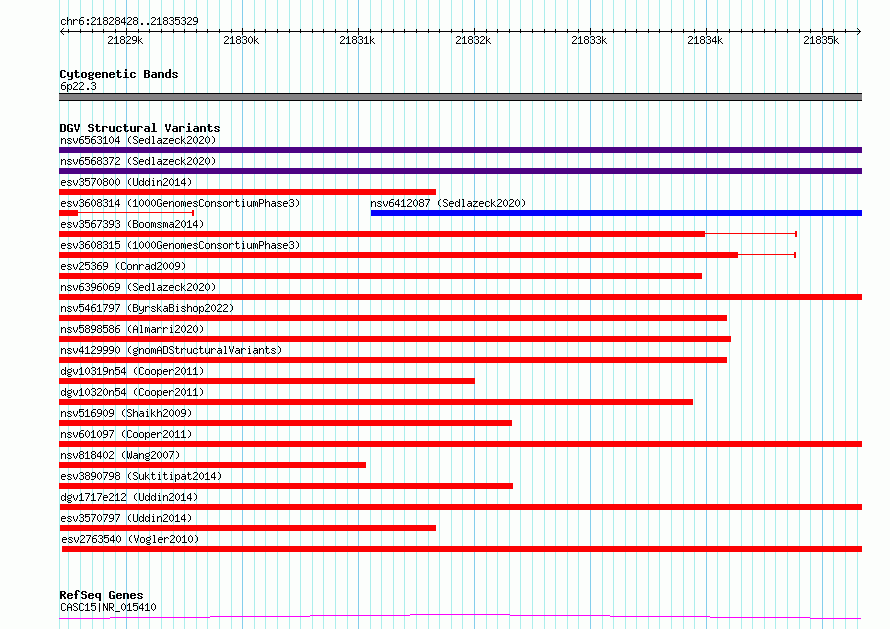Click the blue bar under nsv6412087

[x=616, y=213]
